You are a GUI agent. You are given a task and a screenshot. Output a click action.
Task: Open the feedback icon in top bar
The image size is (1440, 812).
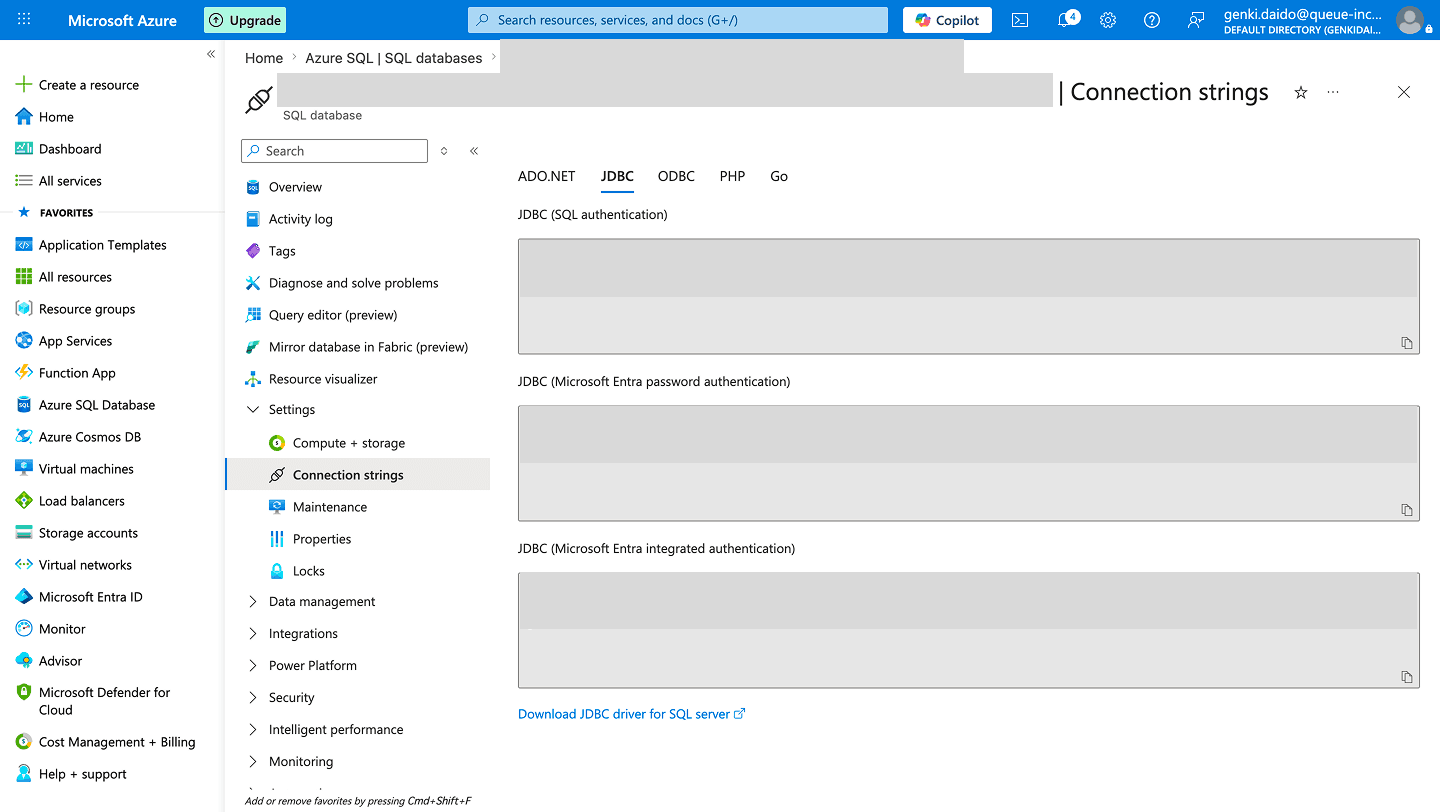(1196, 20)
